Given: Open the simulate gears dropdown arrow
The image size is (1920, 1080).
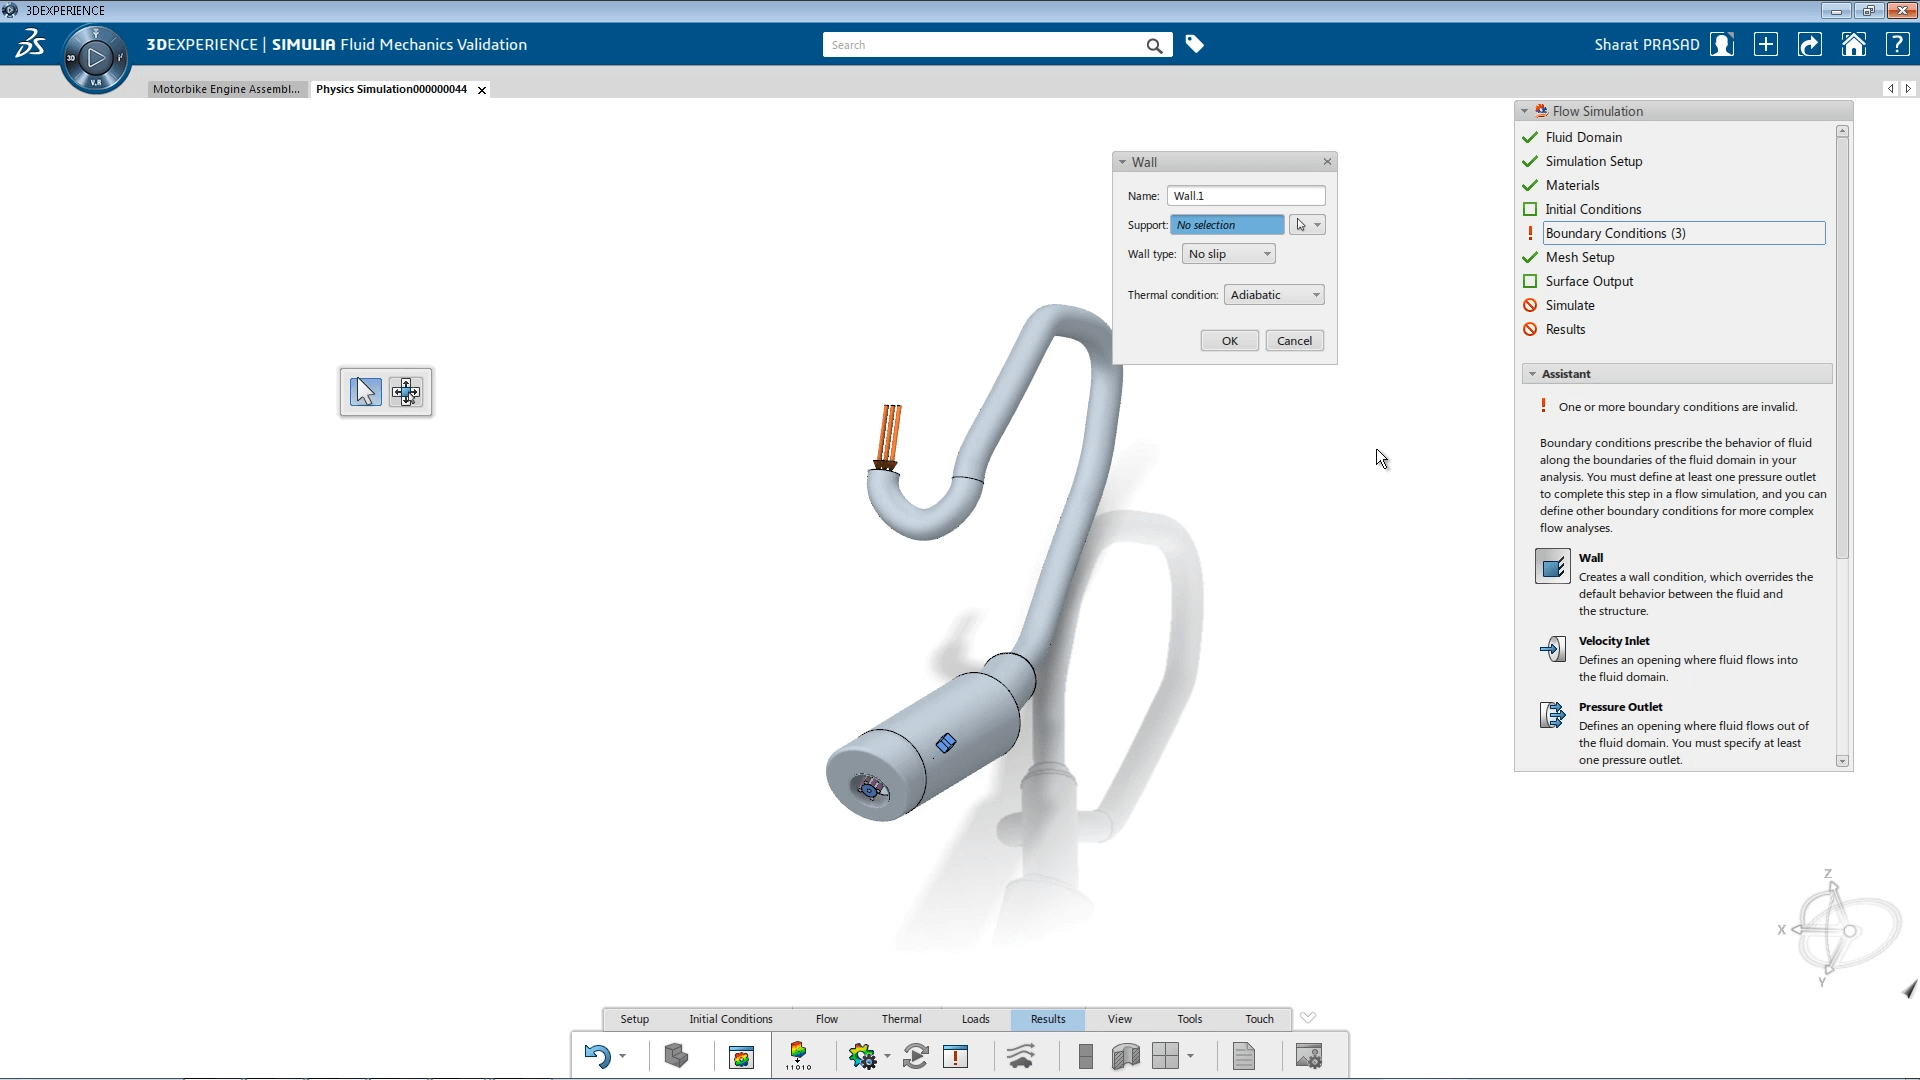Looking at the screenshot, I should 887,1057.
